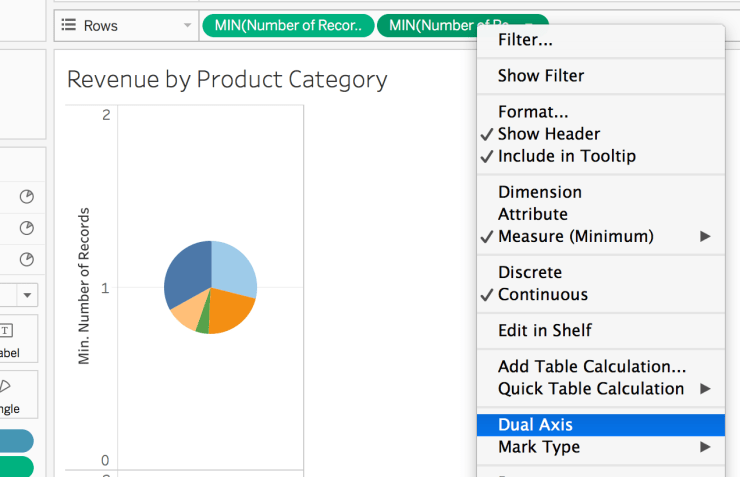Screen dimensions: 740x477
Task: Click the first MIN(Number of Records) pill
Action: pyautogui.click(x=288, y=25)
